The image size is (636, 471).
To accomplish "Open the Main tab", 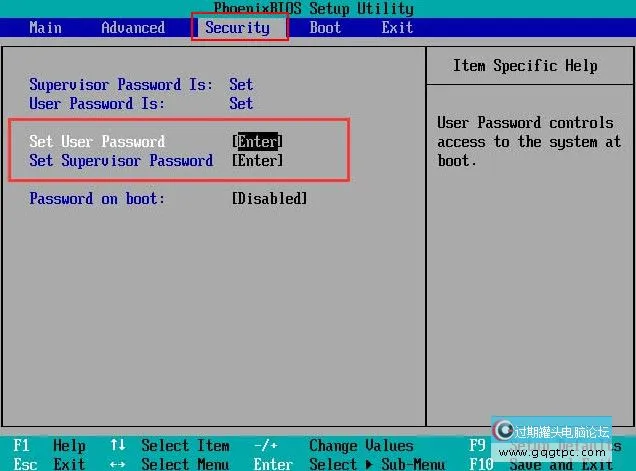I will [x=45, y=27].
